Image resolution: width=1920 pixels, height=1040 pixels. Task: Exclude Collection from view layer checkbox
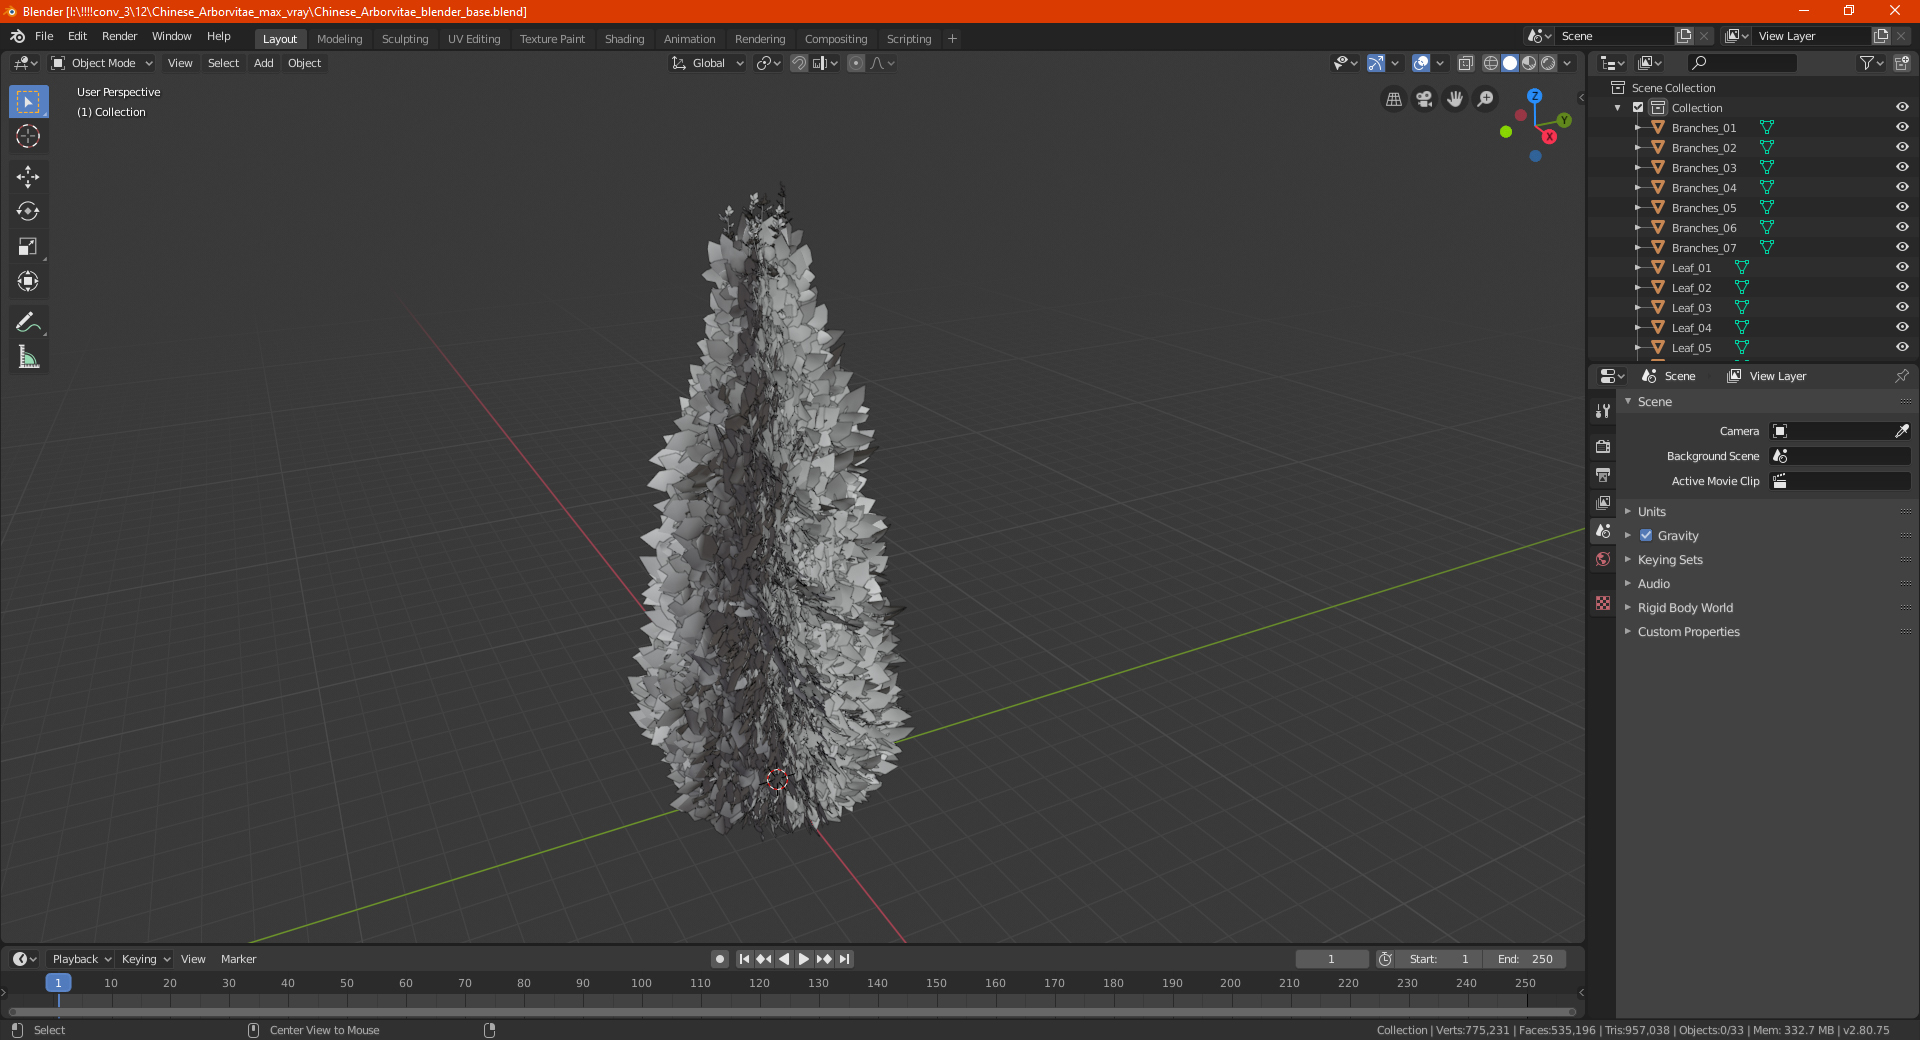click(1638, 107)
